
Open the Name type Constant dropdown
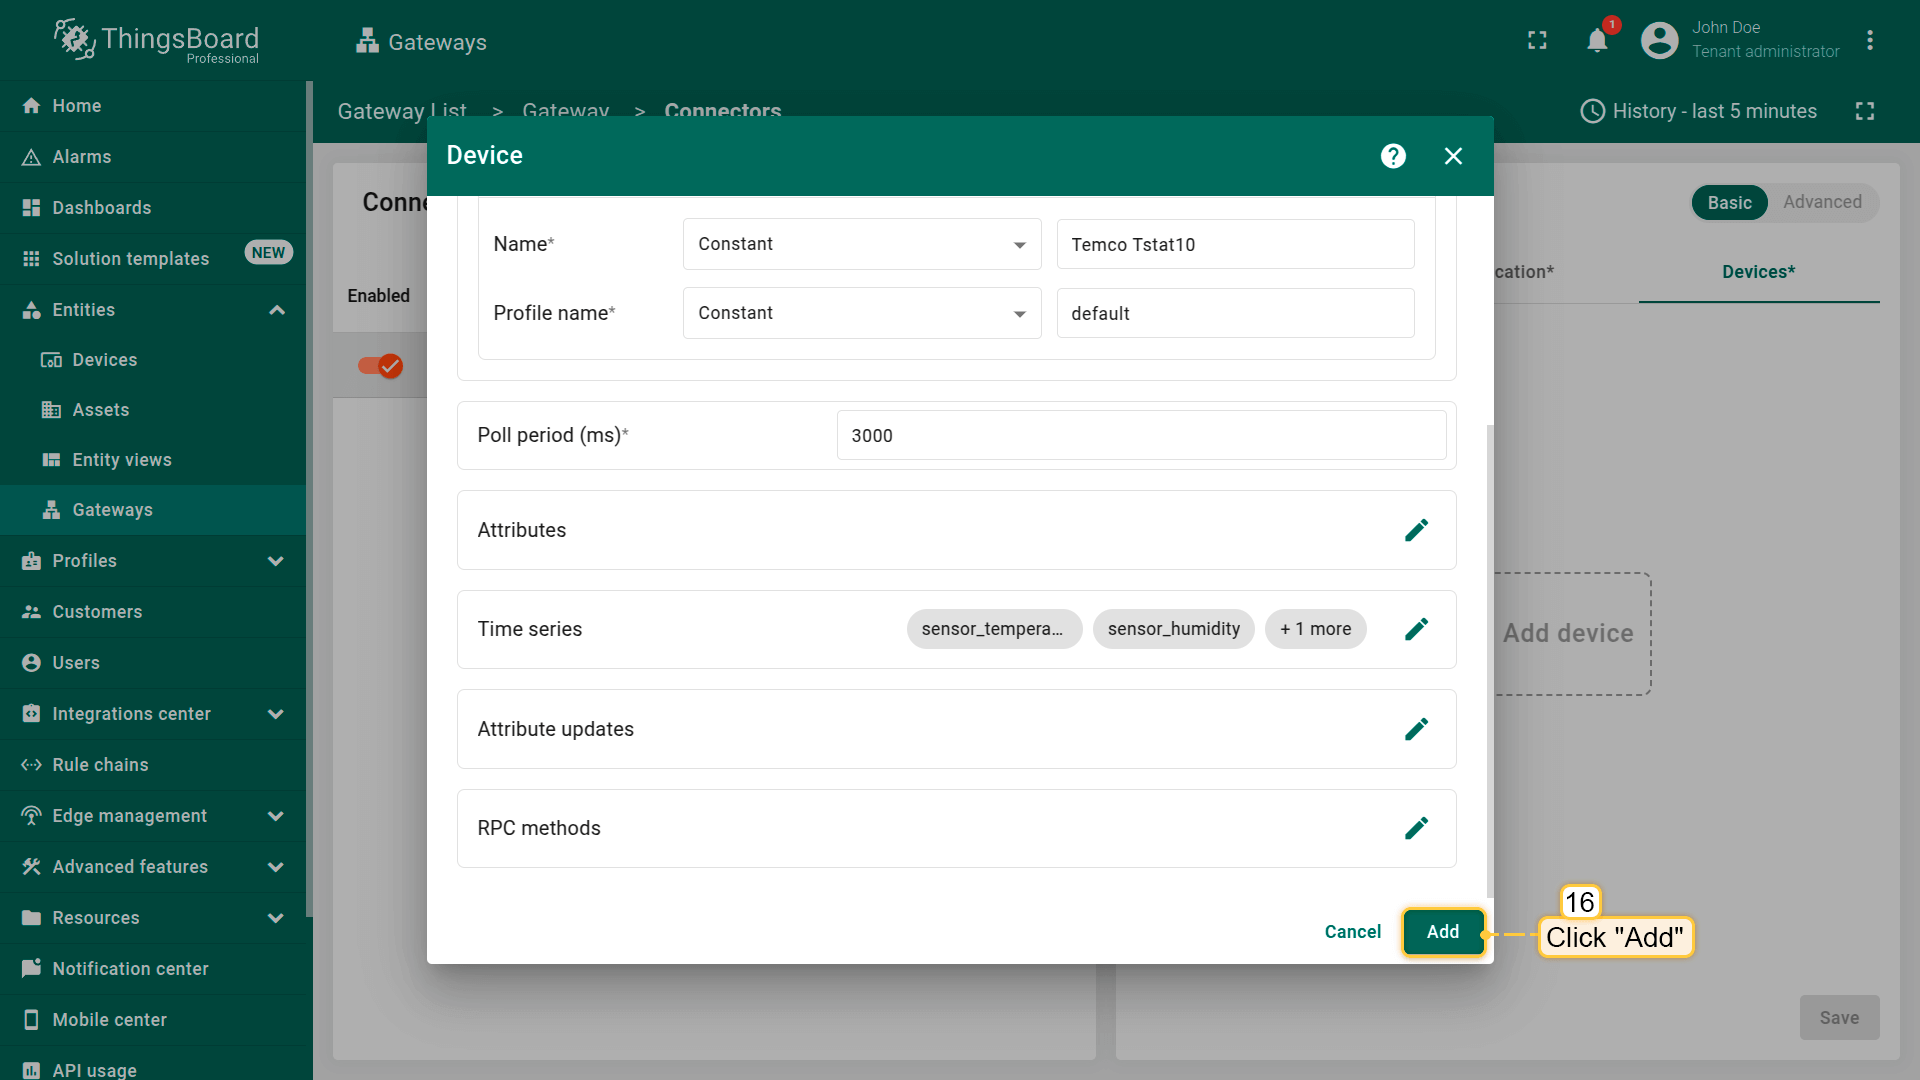click(861, 244)
